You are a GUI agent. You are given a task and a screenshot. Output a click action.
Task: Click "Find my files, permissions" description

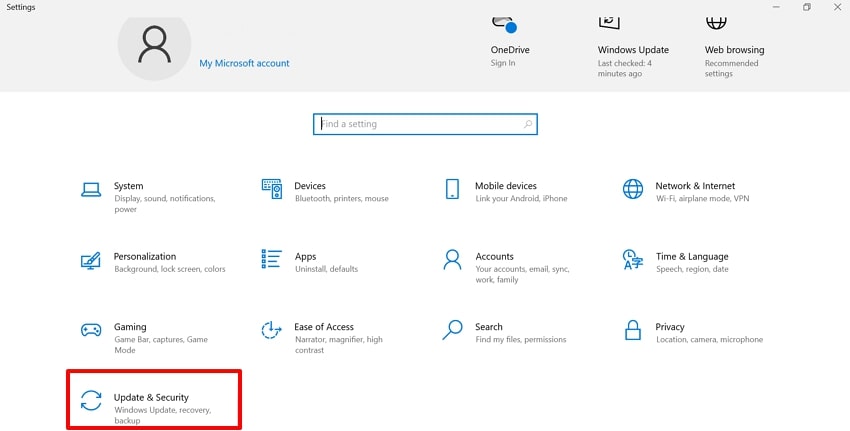click(x=520, y=339)
